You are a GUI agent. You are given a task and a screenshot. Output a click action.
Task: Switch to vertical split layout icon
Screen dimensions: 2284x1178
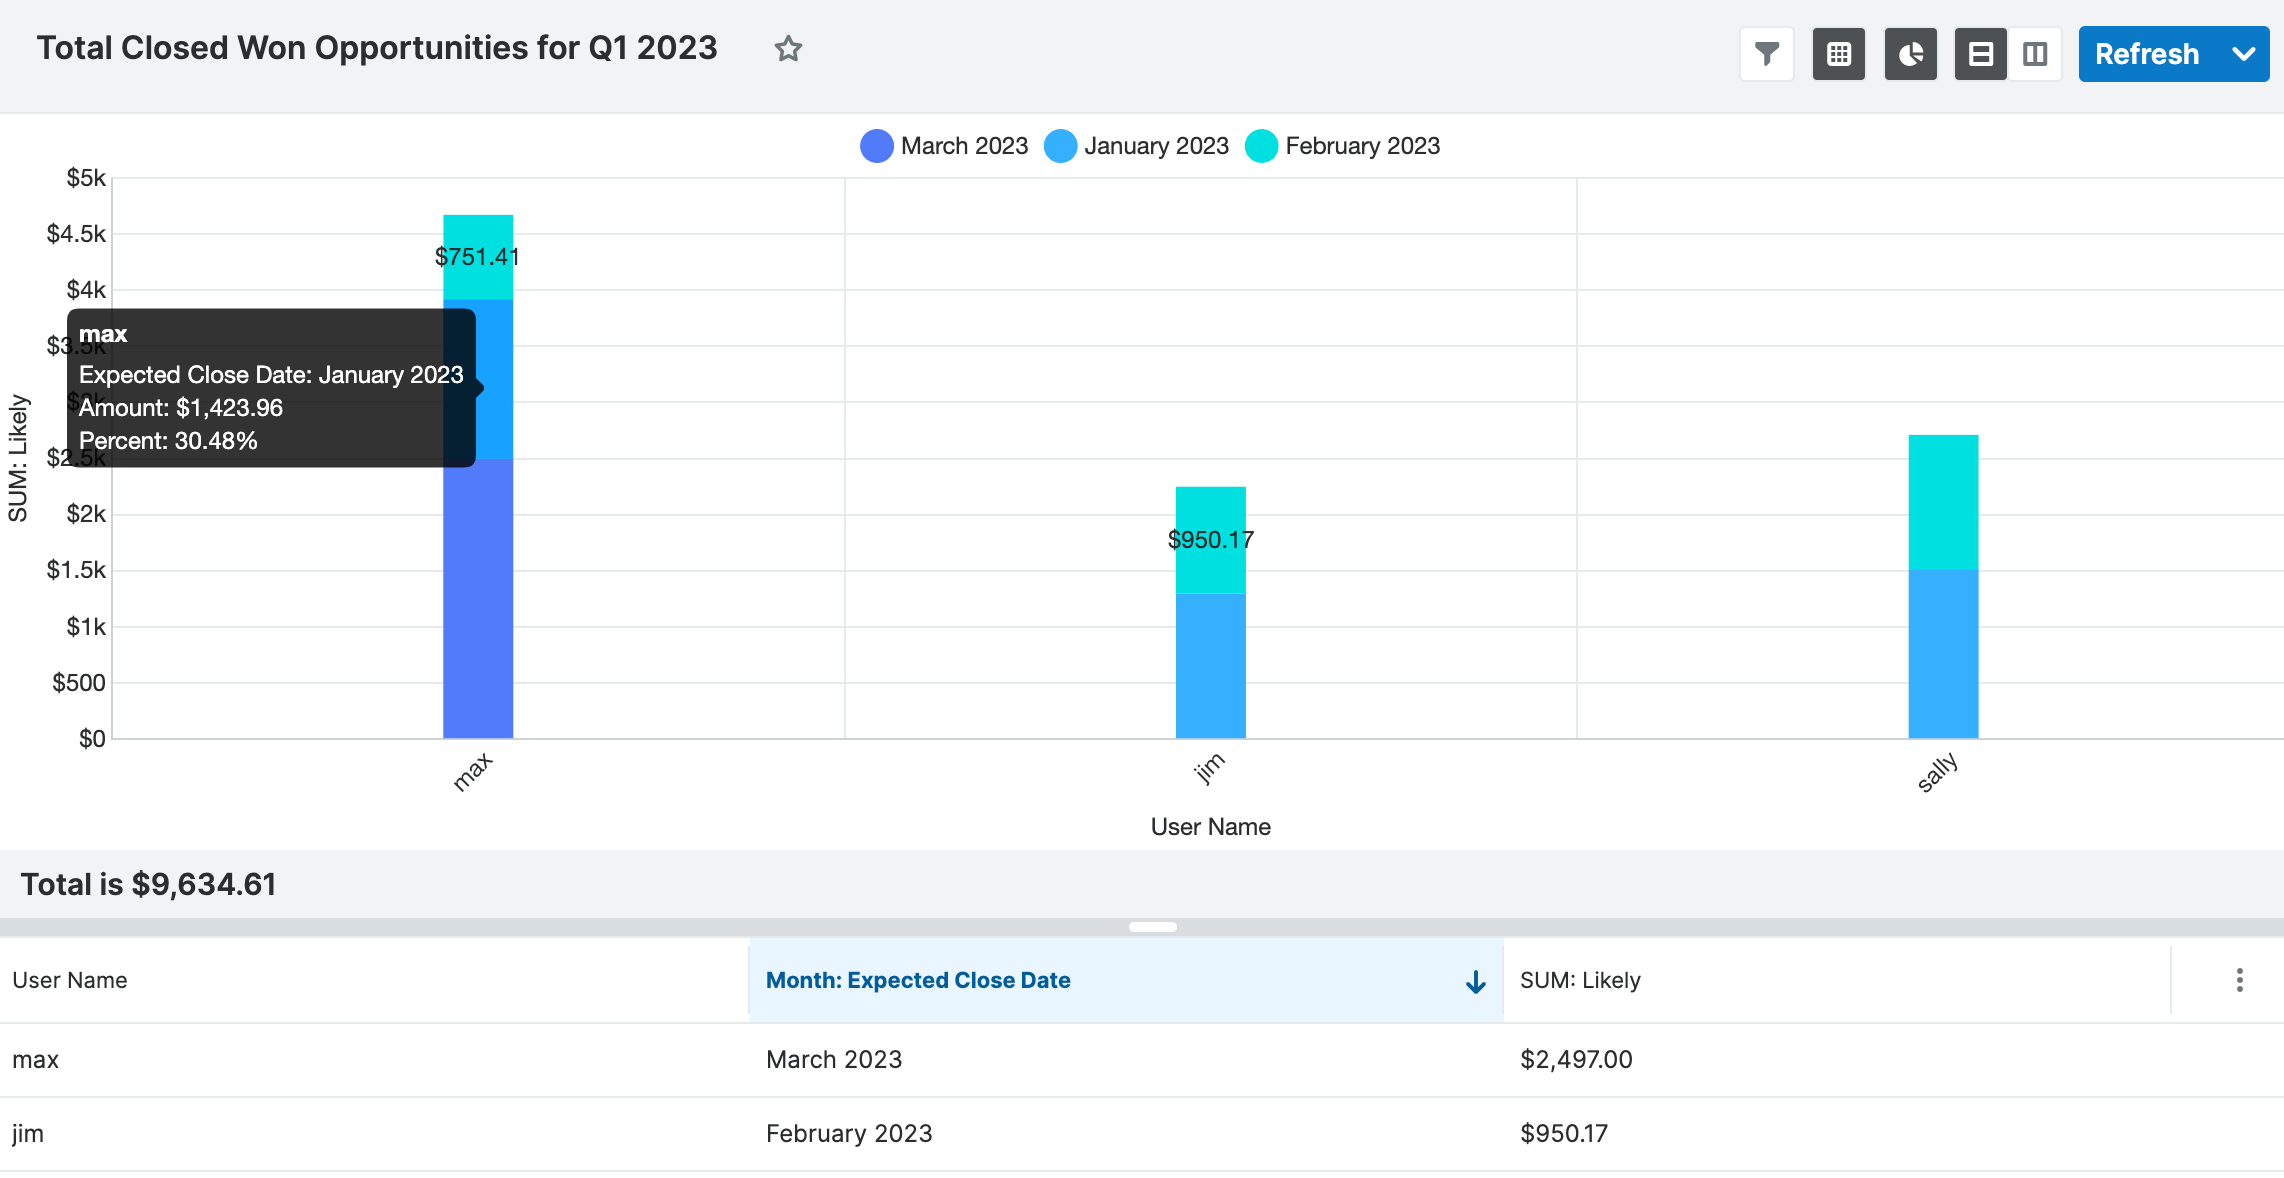2035,54
